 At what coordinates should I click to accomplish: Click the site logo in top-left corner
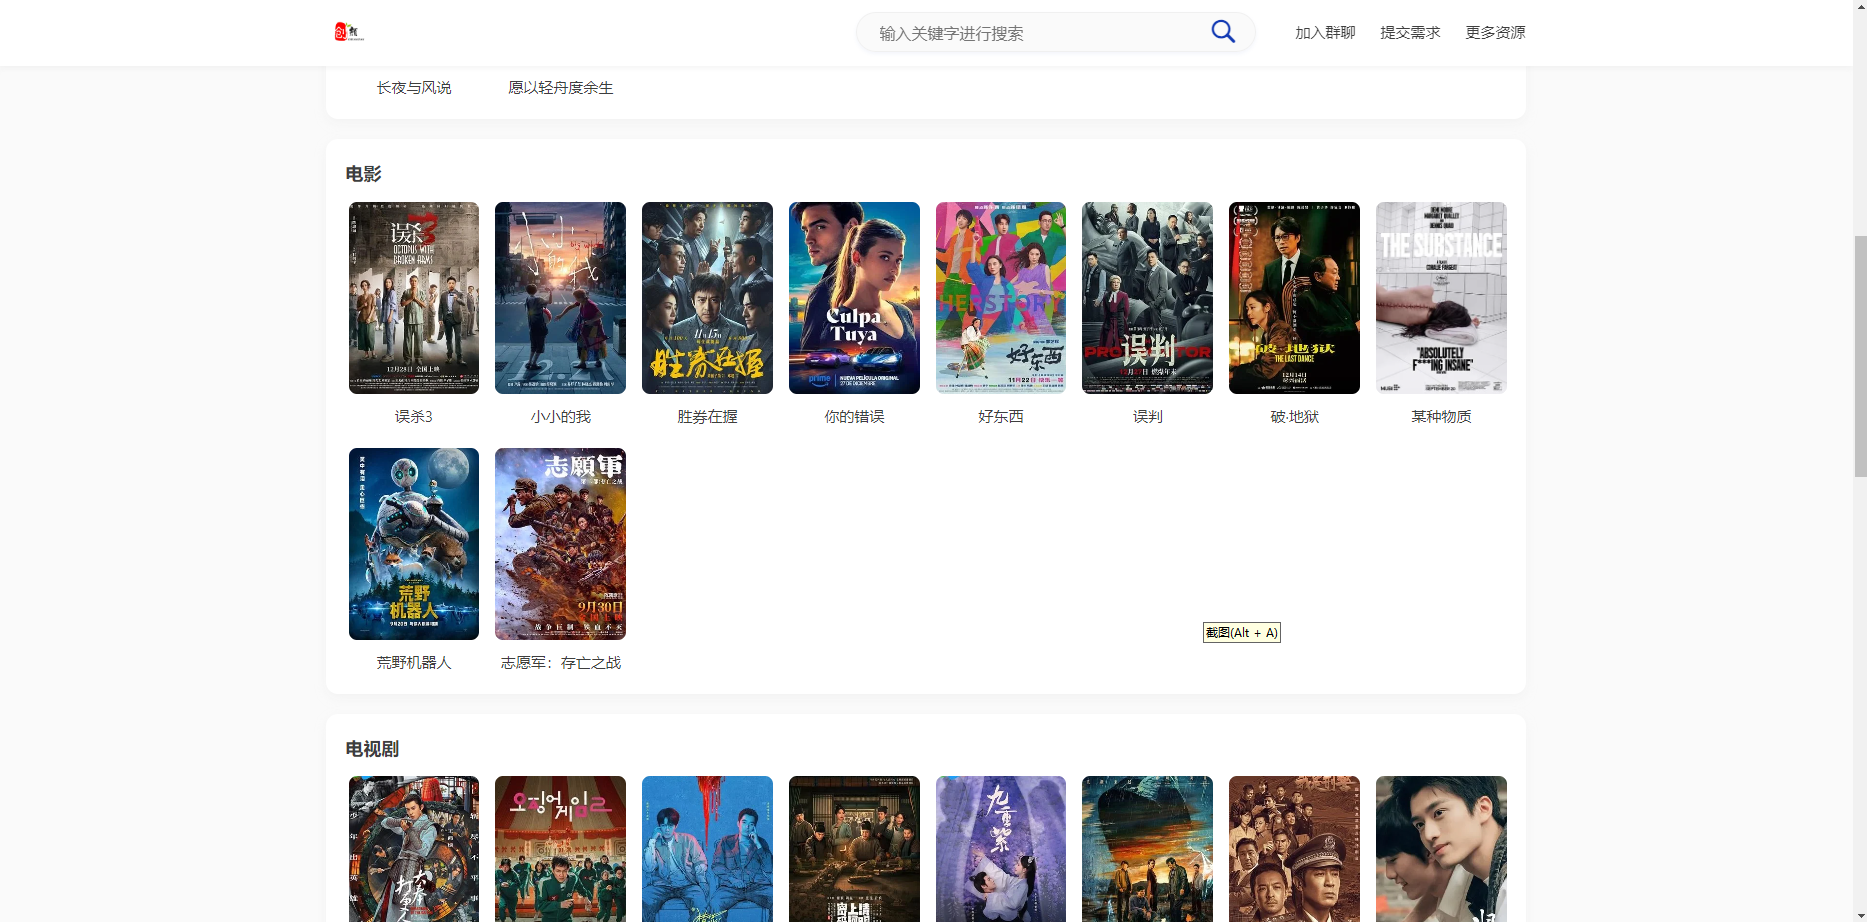tap(349, 31)
